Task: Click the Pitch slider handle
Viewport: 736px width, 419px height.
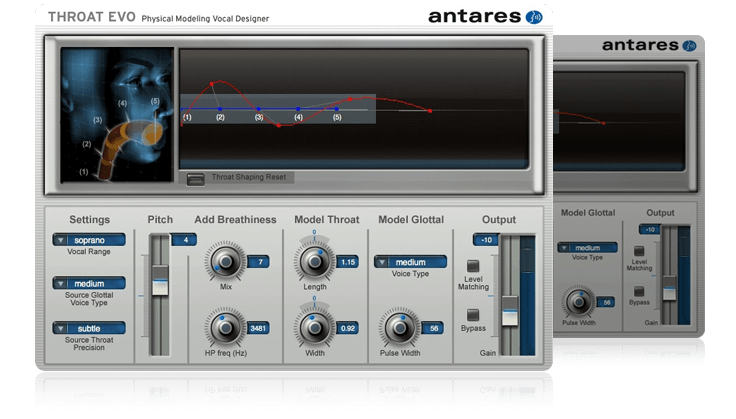Action: pos(160,281)
